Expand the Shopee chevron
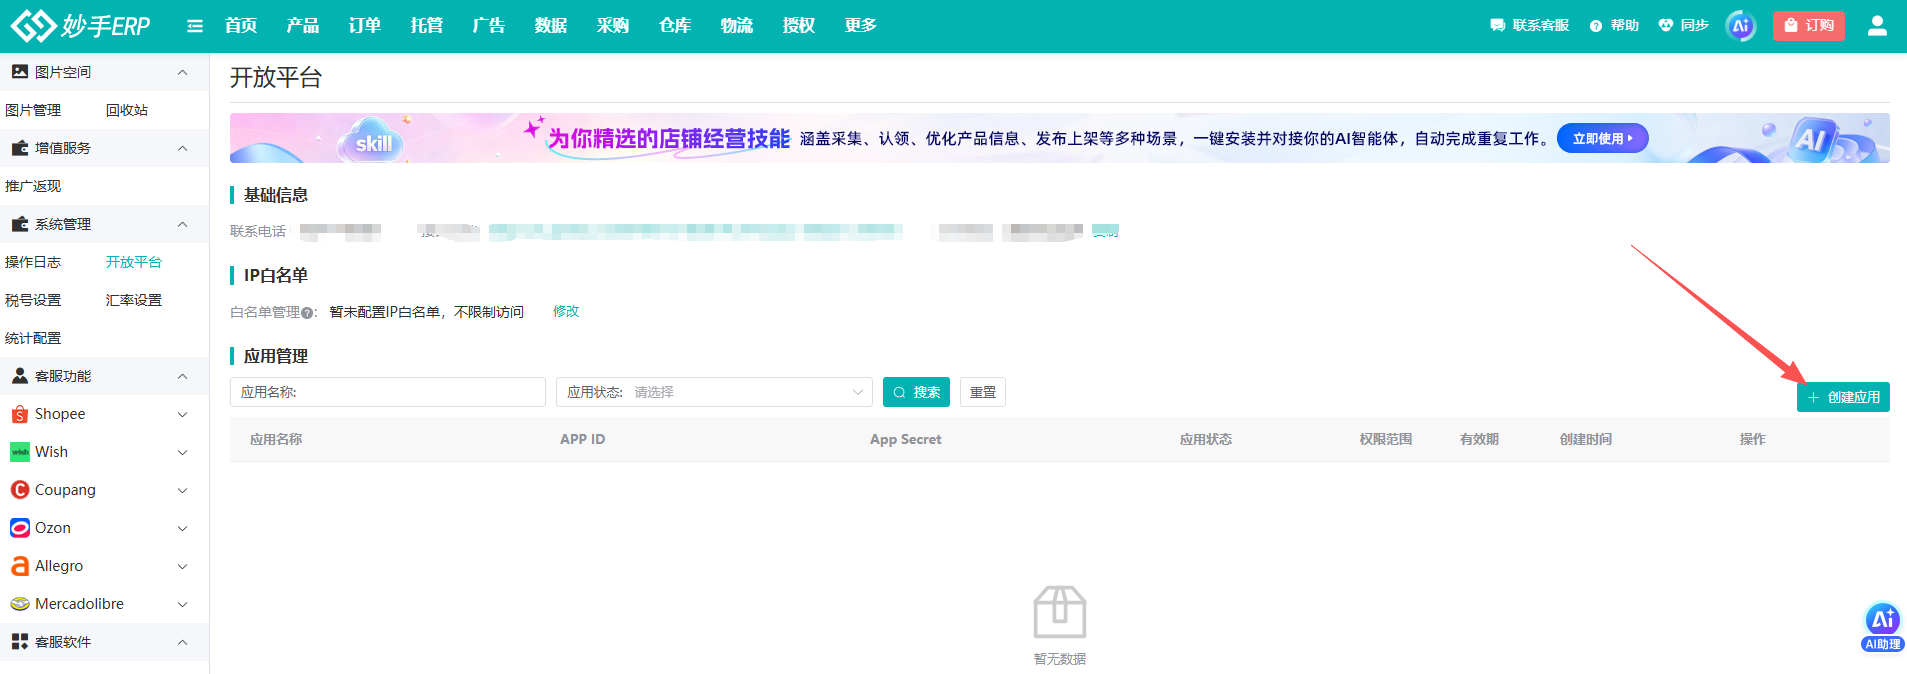 click(182, 414)
